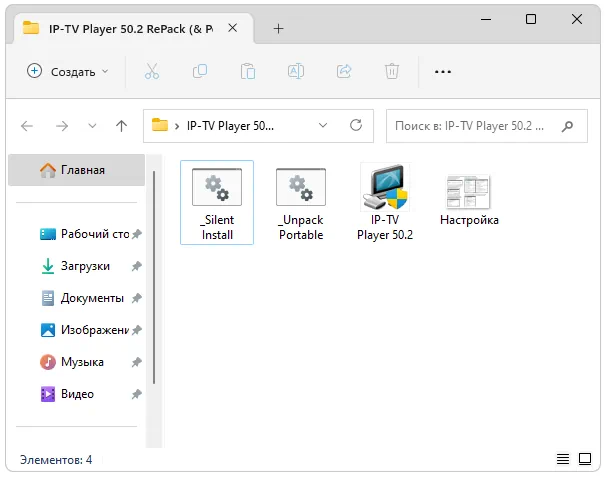Open Музыка folder in sidebar
The height and width of the screenshot is (479, 605).
[72, 362]
